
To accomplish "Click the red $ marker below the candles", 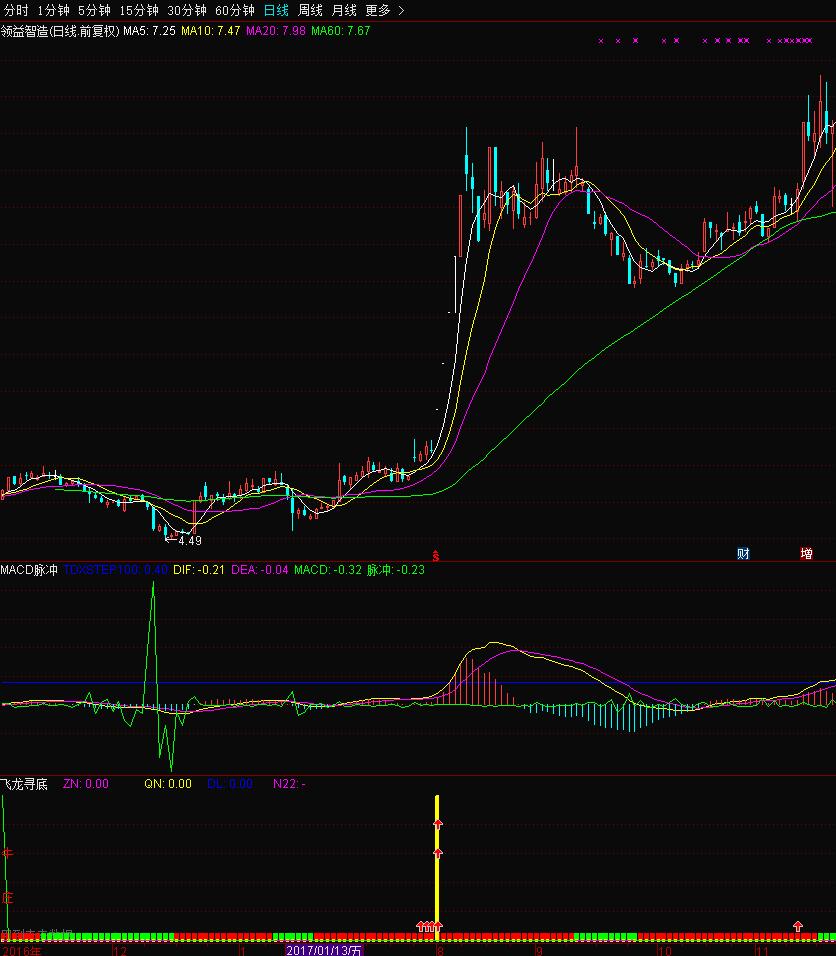I will click(435, 554).
